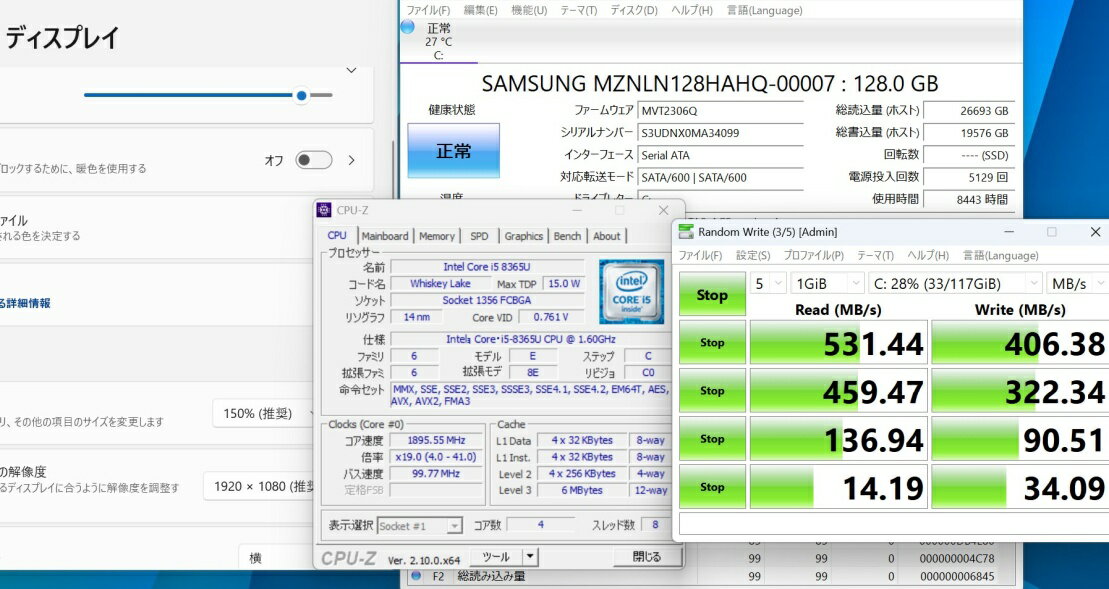1109x589 pixels.
Task: Close the Random Write CrystalDiskMark window
Action: pos(1095,232)
